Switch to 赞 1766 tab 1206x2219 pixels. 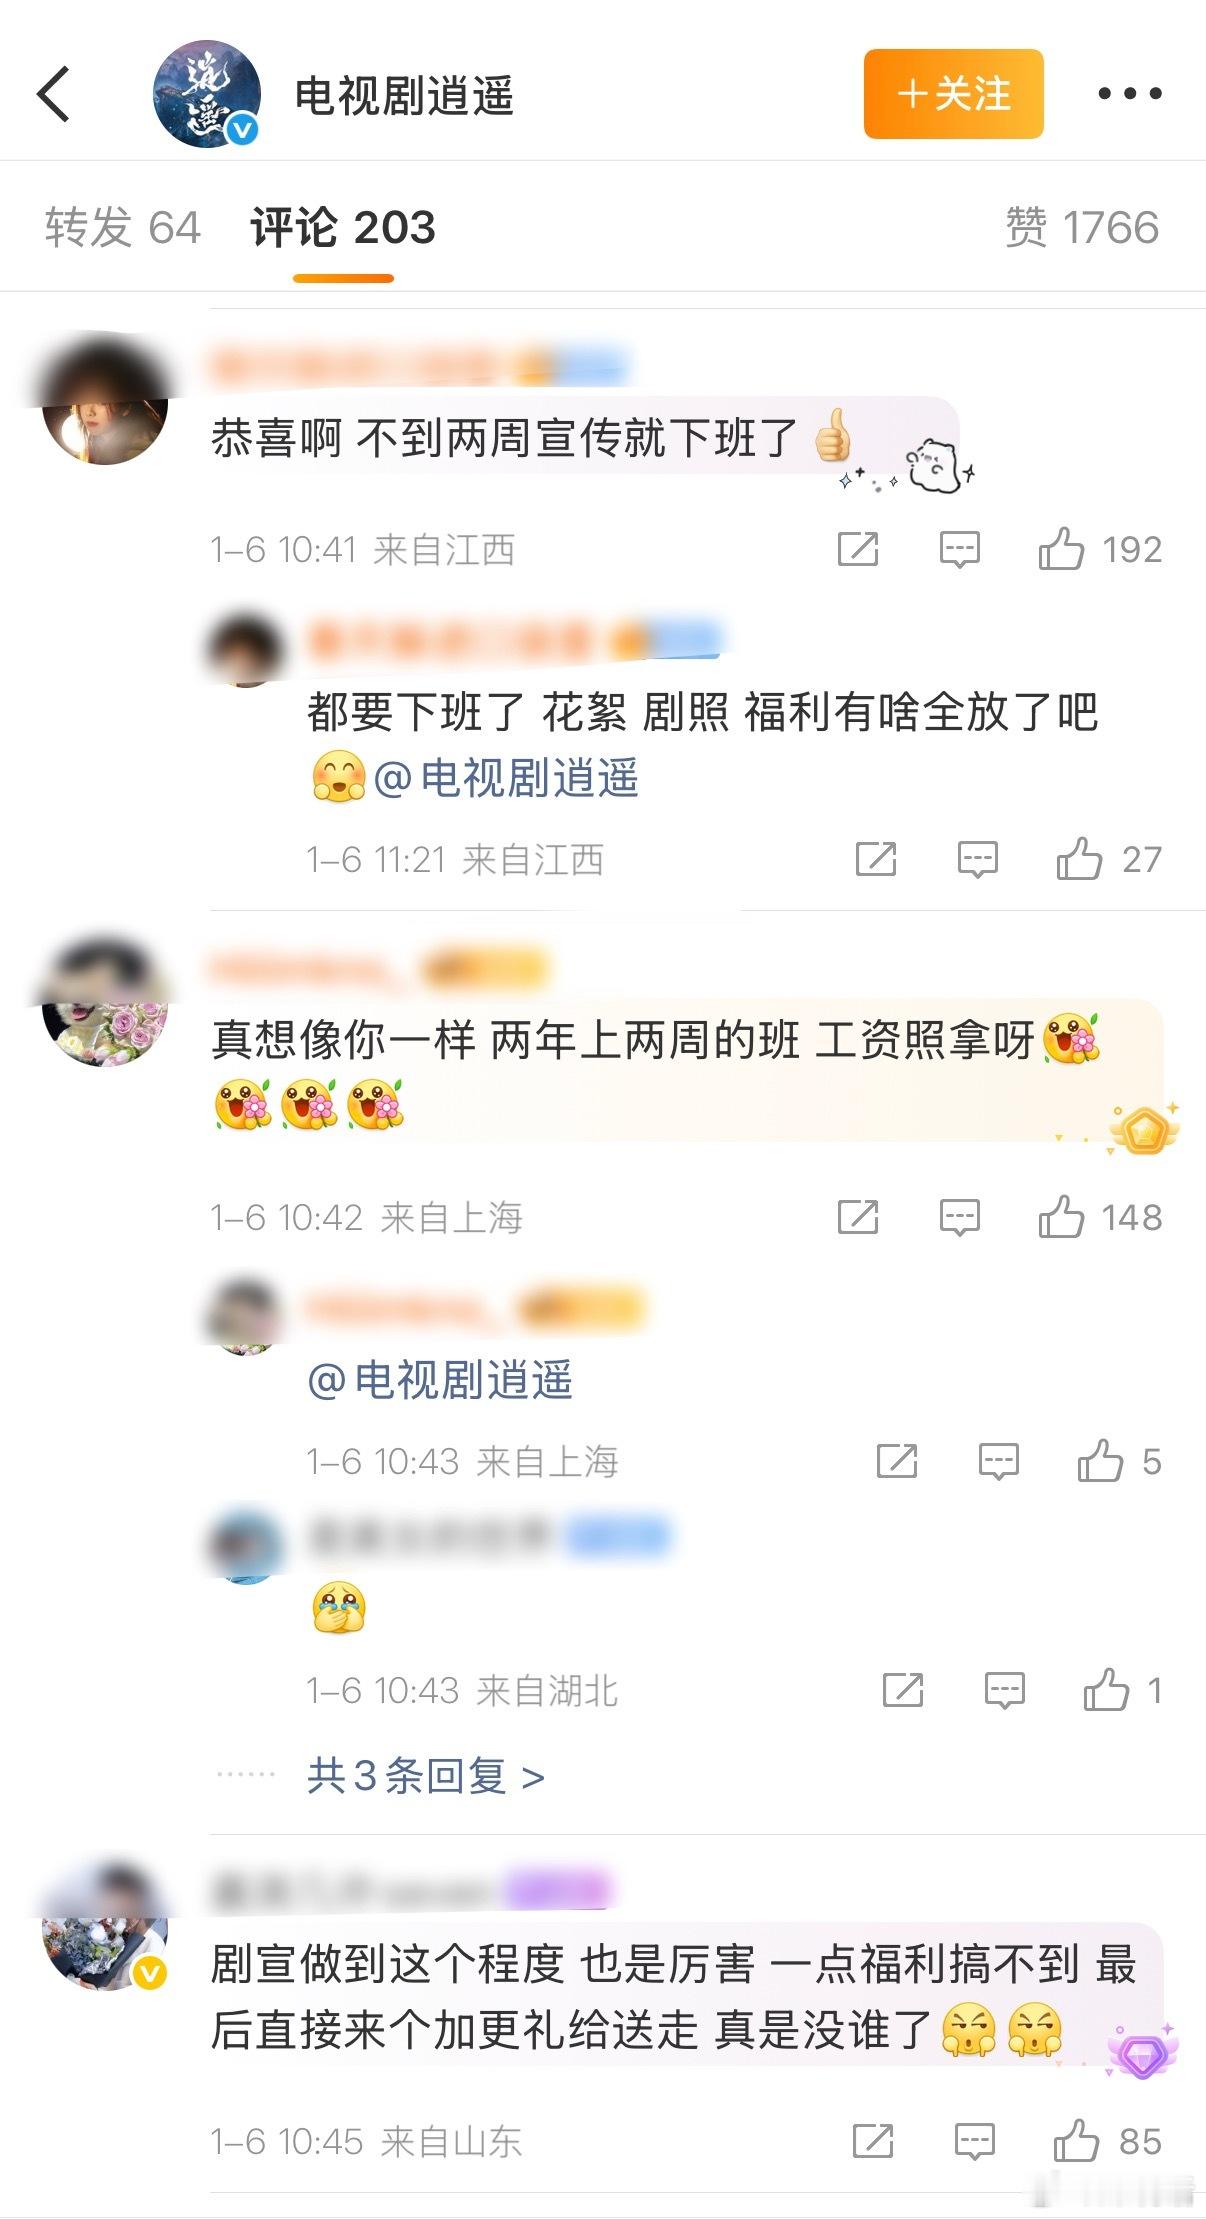(x=1082, y=227)
